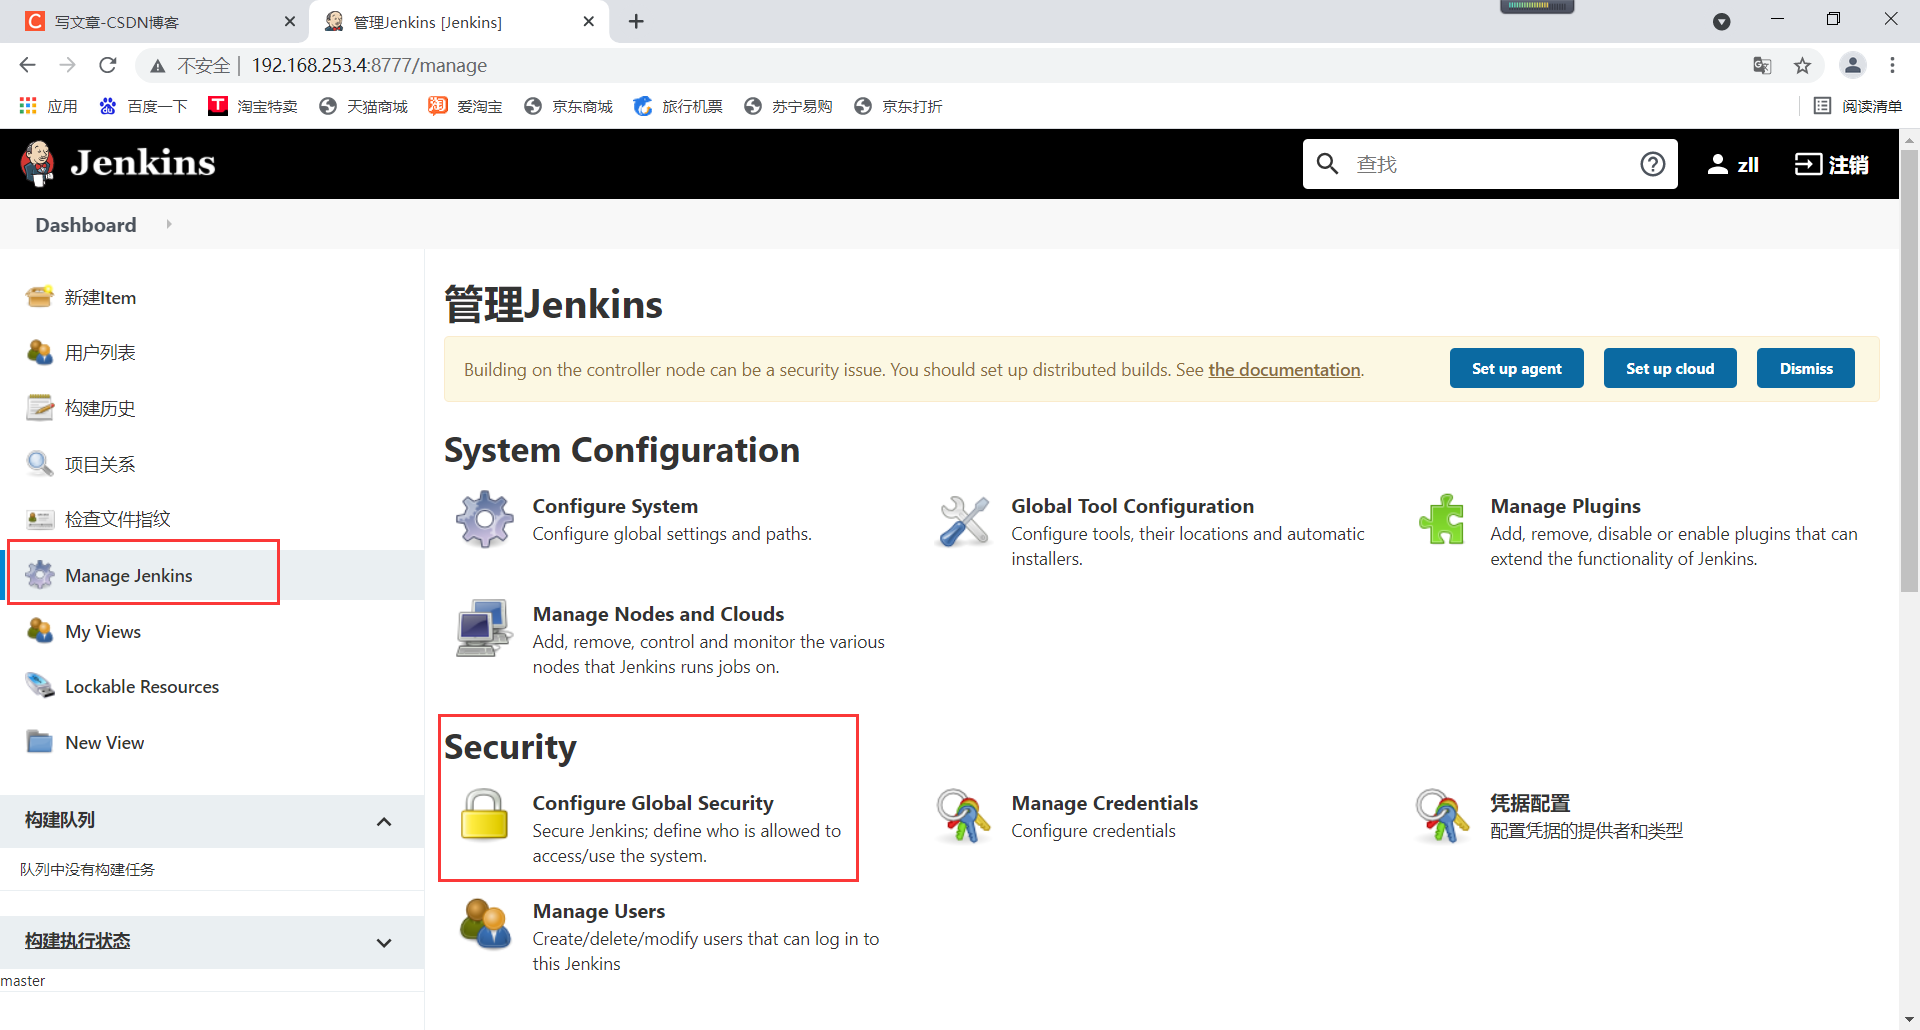Open the 京东商城 bookmark
The image size is (1920, 1030).
tap(568, 106)
